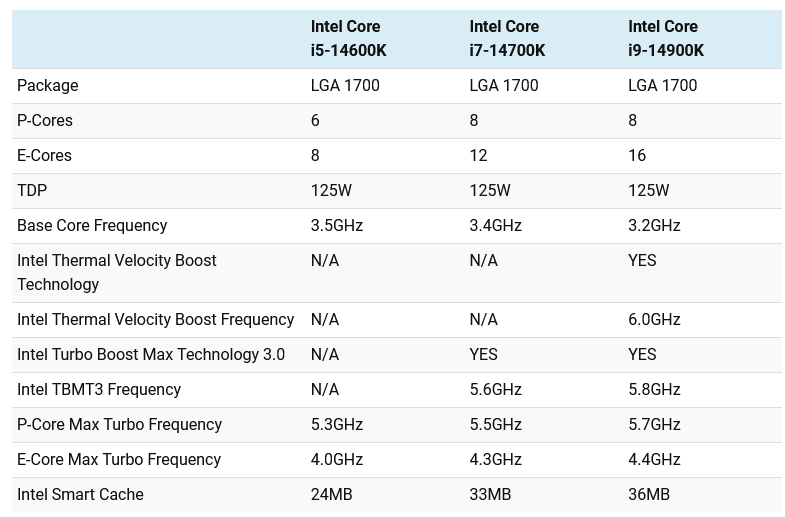This screenshot has width=785, height=517.
Task: Click the Intel Thermal Velocity Boost Technology label
Action: 117,272
